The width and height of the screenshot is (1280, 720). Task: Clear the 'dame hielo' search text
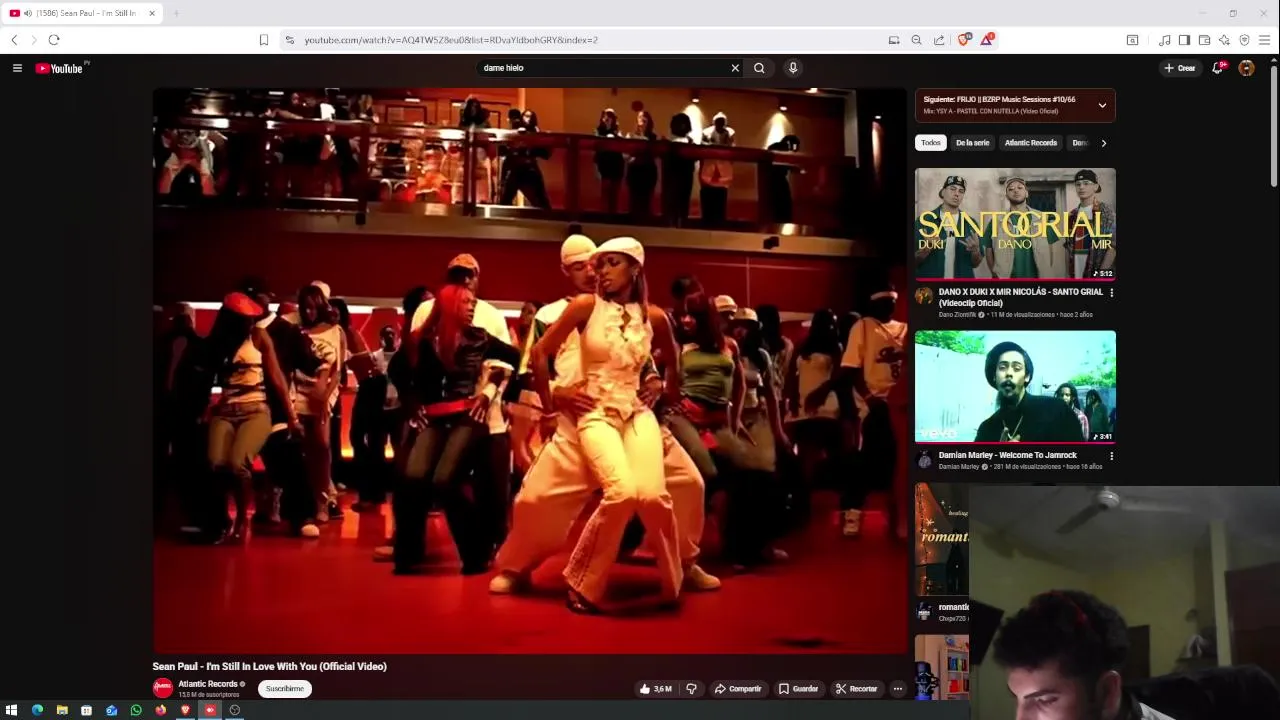tap(735, 68)
